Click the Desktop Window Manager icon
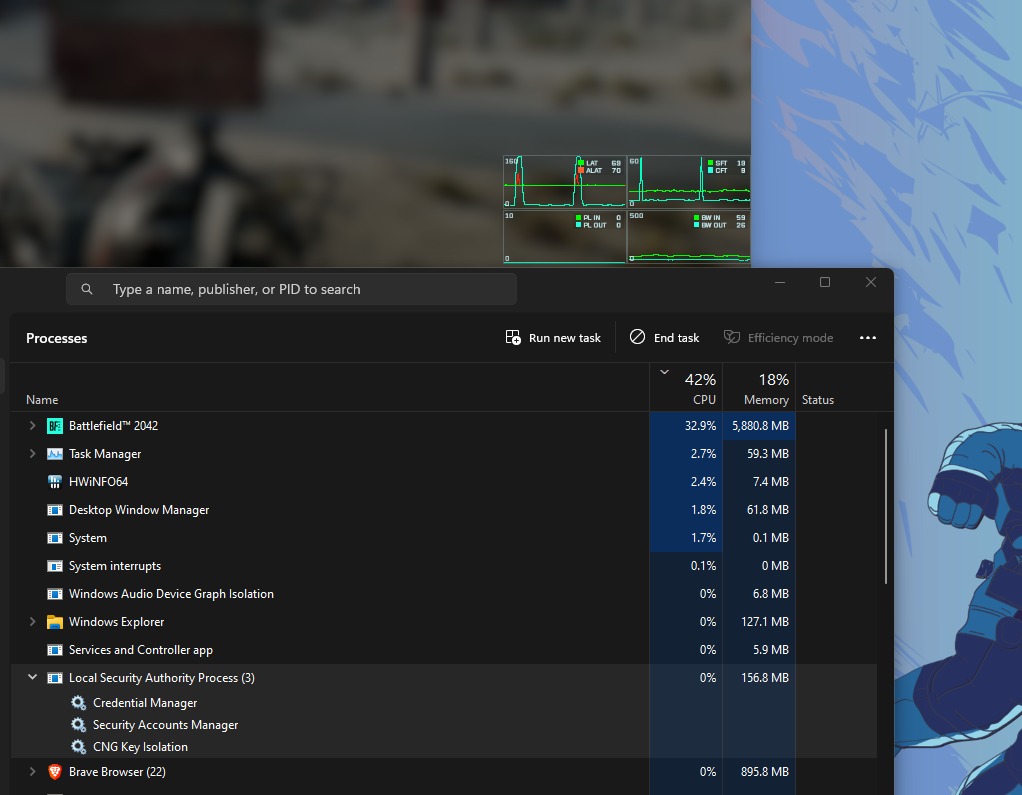The width and height of the screenshot is (1022, 795). (x=55, y=510)
